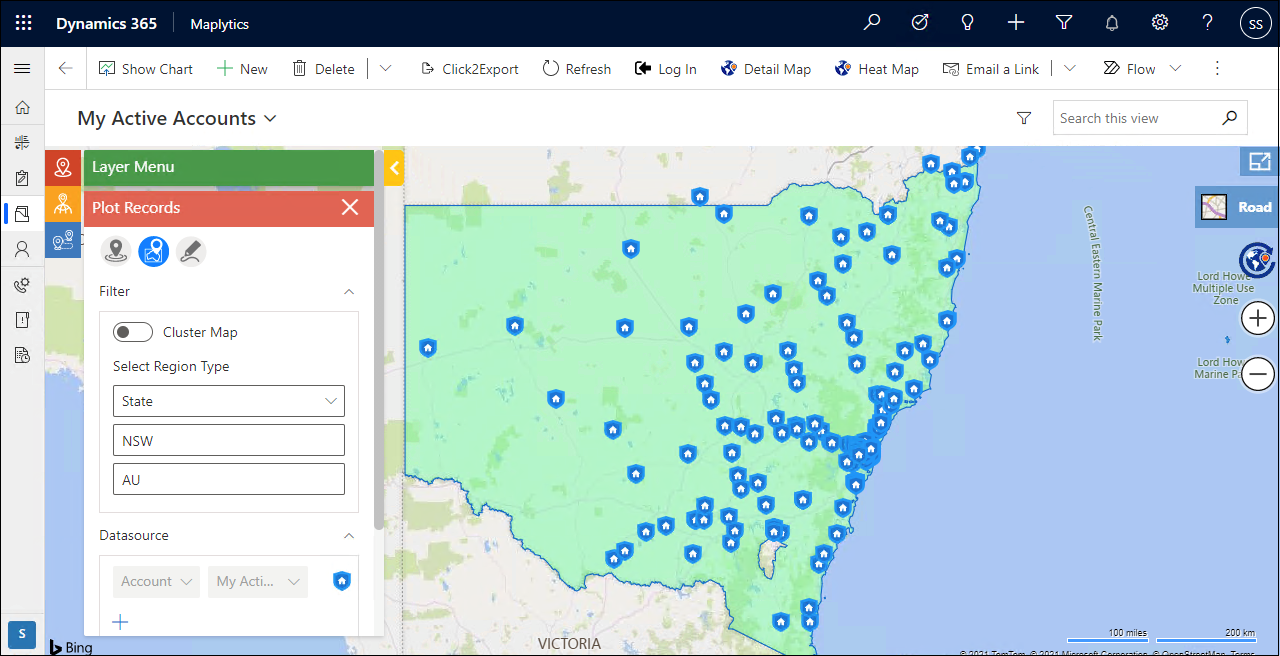
Task: Toggle the Cluster Map switch
Action: [x=133, y=332]
